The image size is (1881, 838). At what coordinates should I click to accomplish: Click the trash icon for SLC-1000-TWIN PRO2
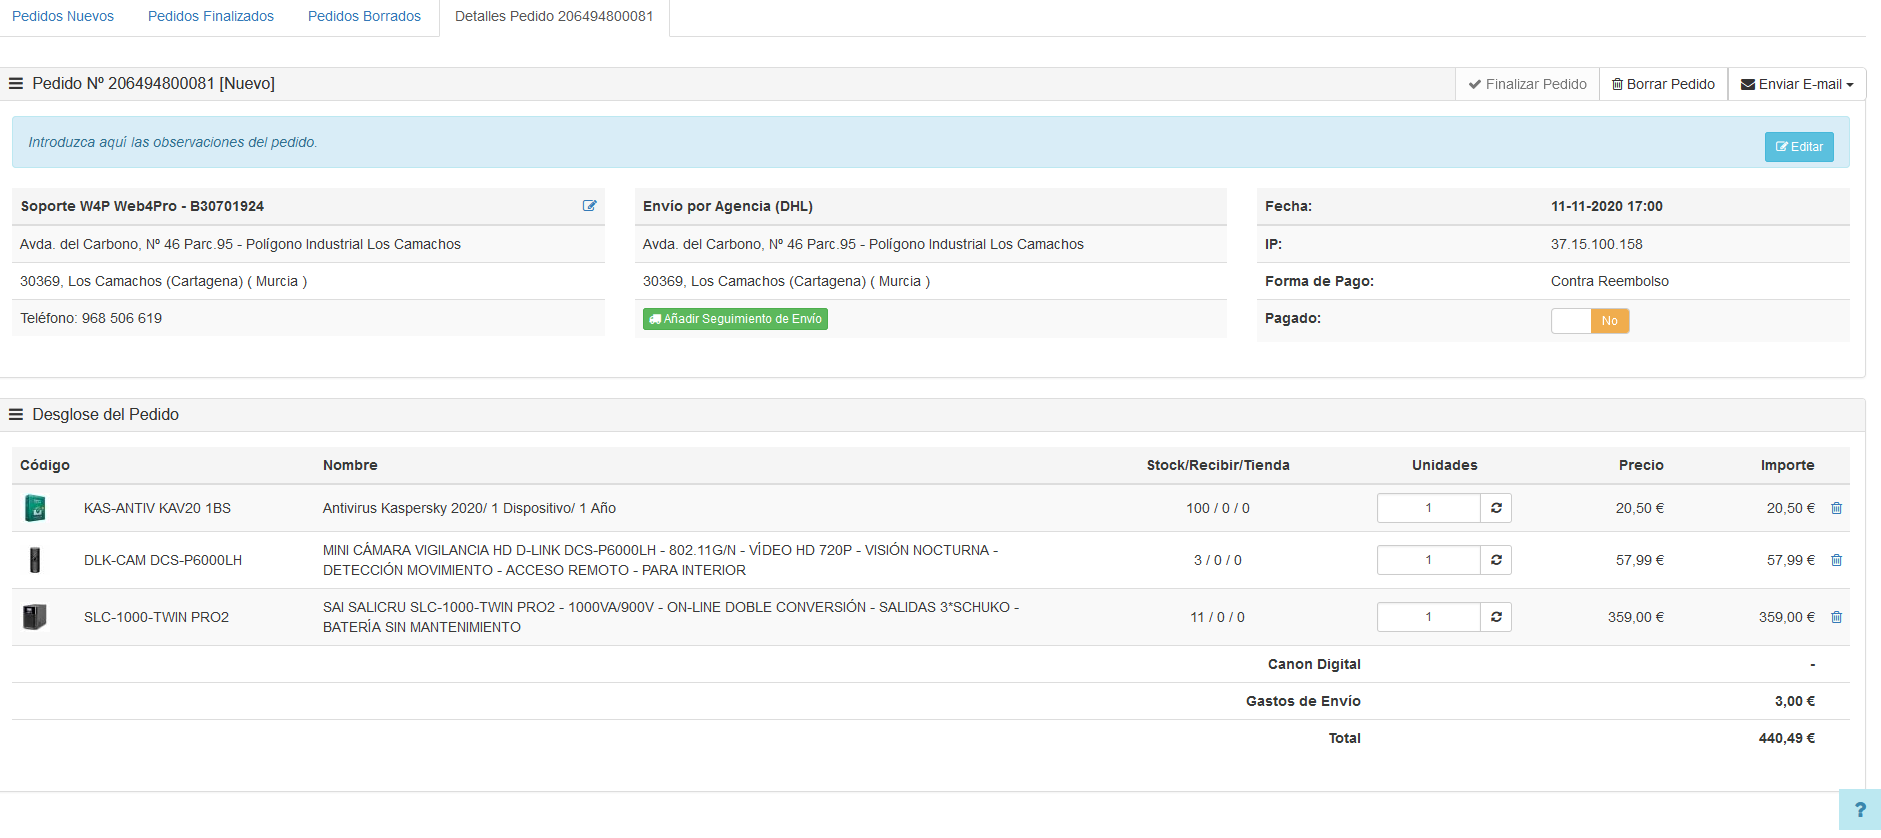[x=1836, y=617]
